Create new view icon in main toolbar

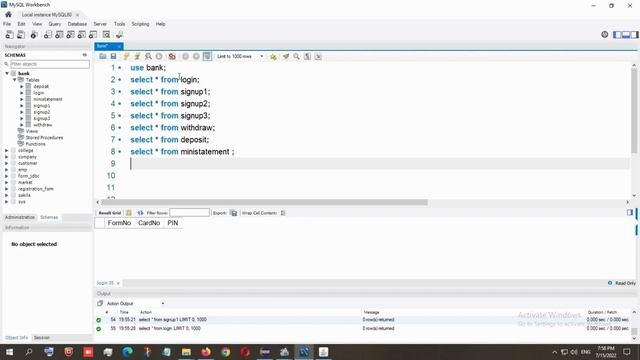(x=71, y=35)
